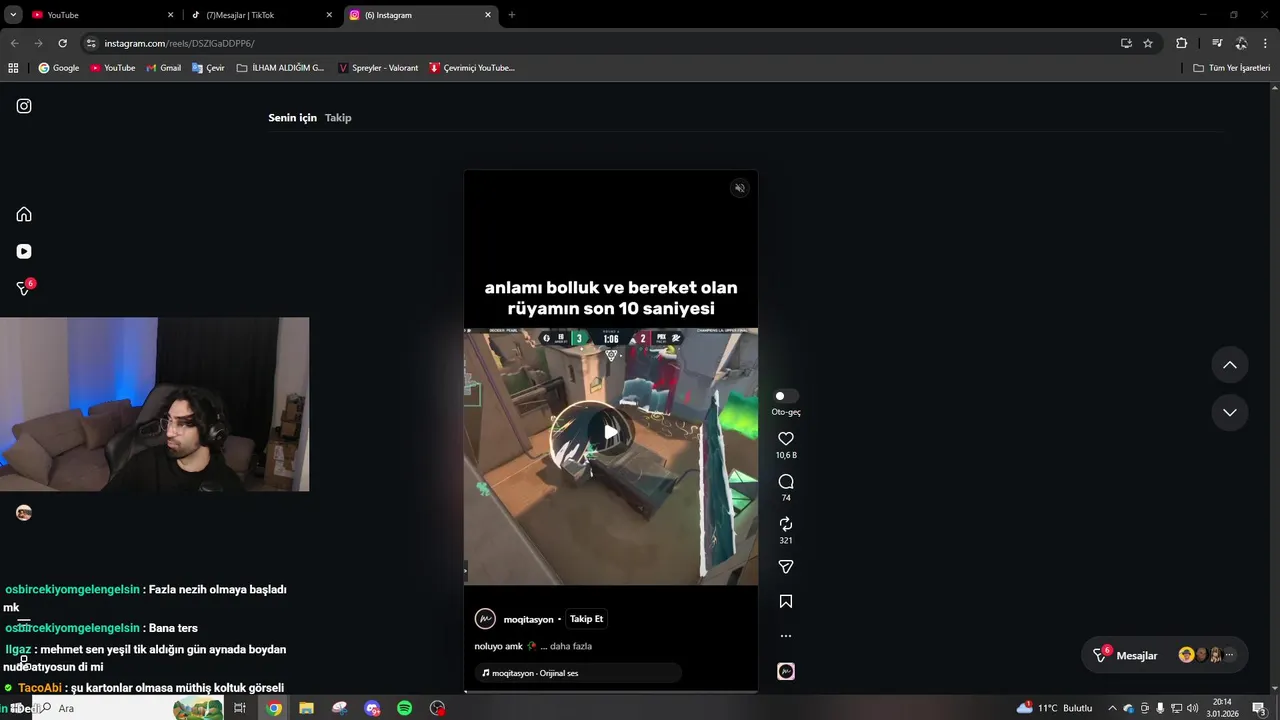Image resolution: width=1280 pixels, height=720 pixels.
Task: Open the 11°C Bulutlu weather widget
Action: pos(1055,708)
